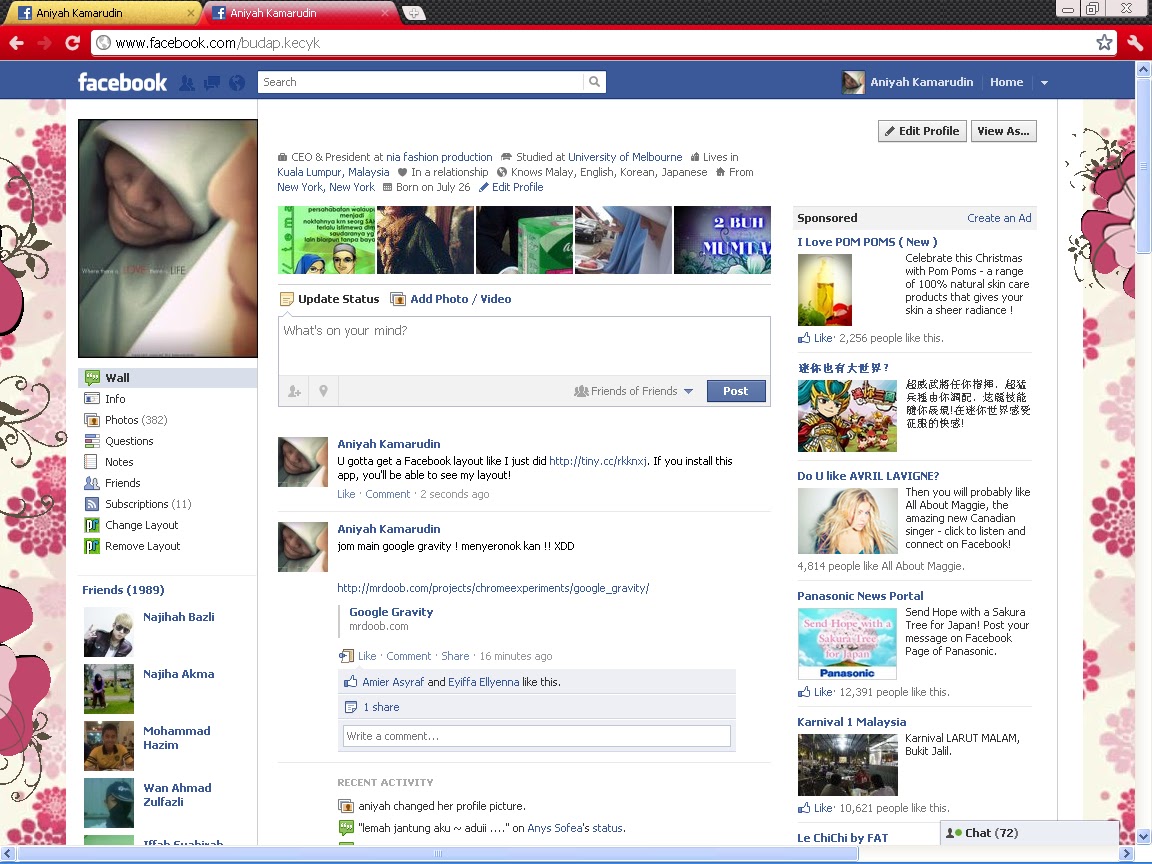Click the Change Layout icon
The height and width of the screenshot is (864, 1152).
pyautogui.click(x=92, y=525)
